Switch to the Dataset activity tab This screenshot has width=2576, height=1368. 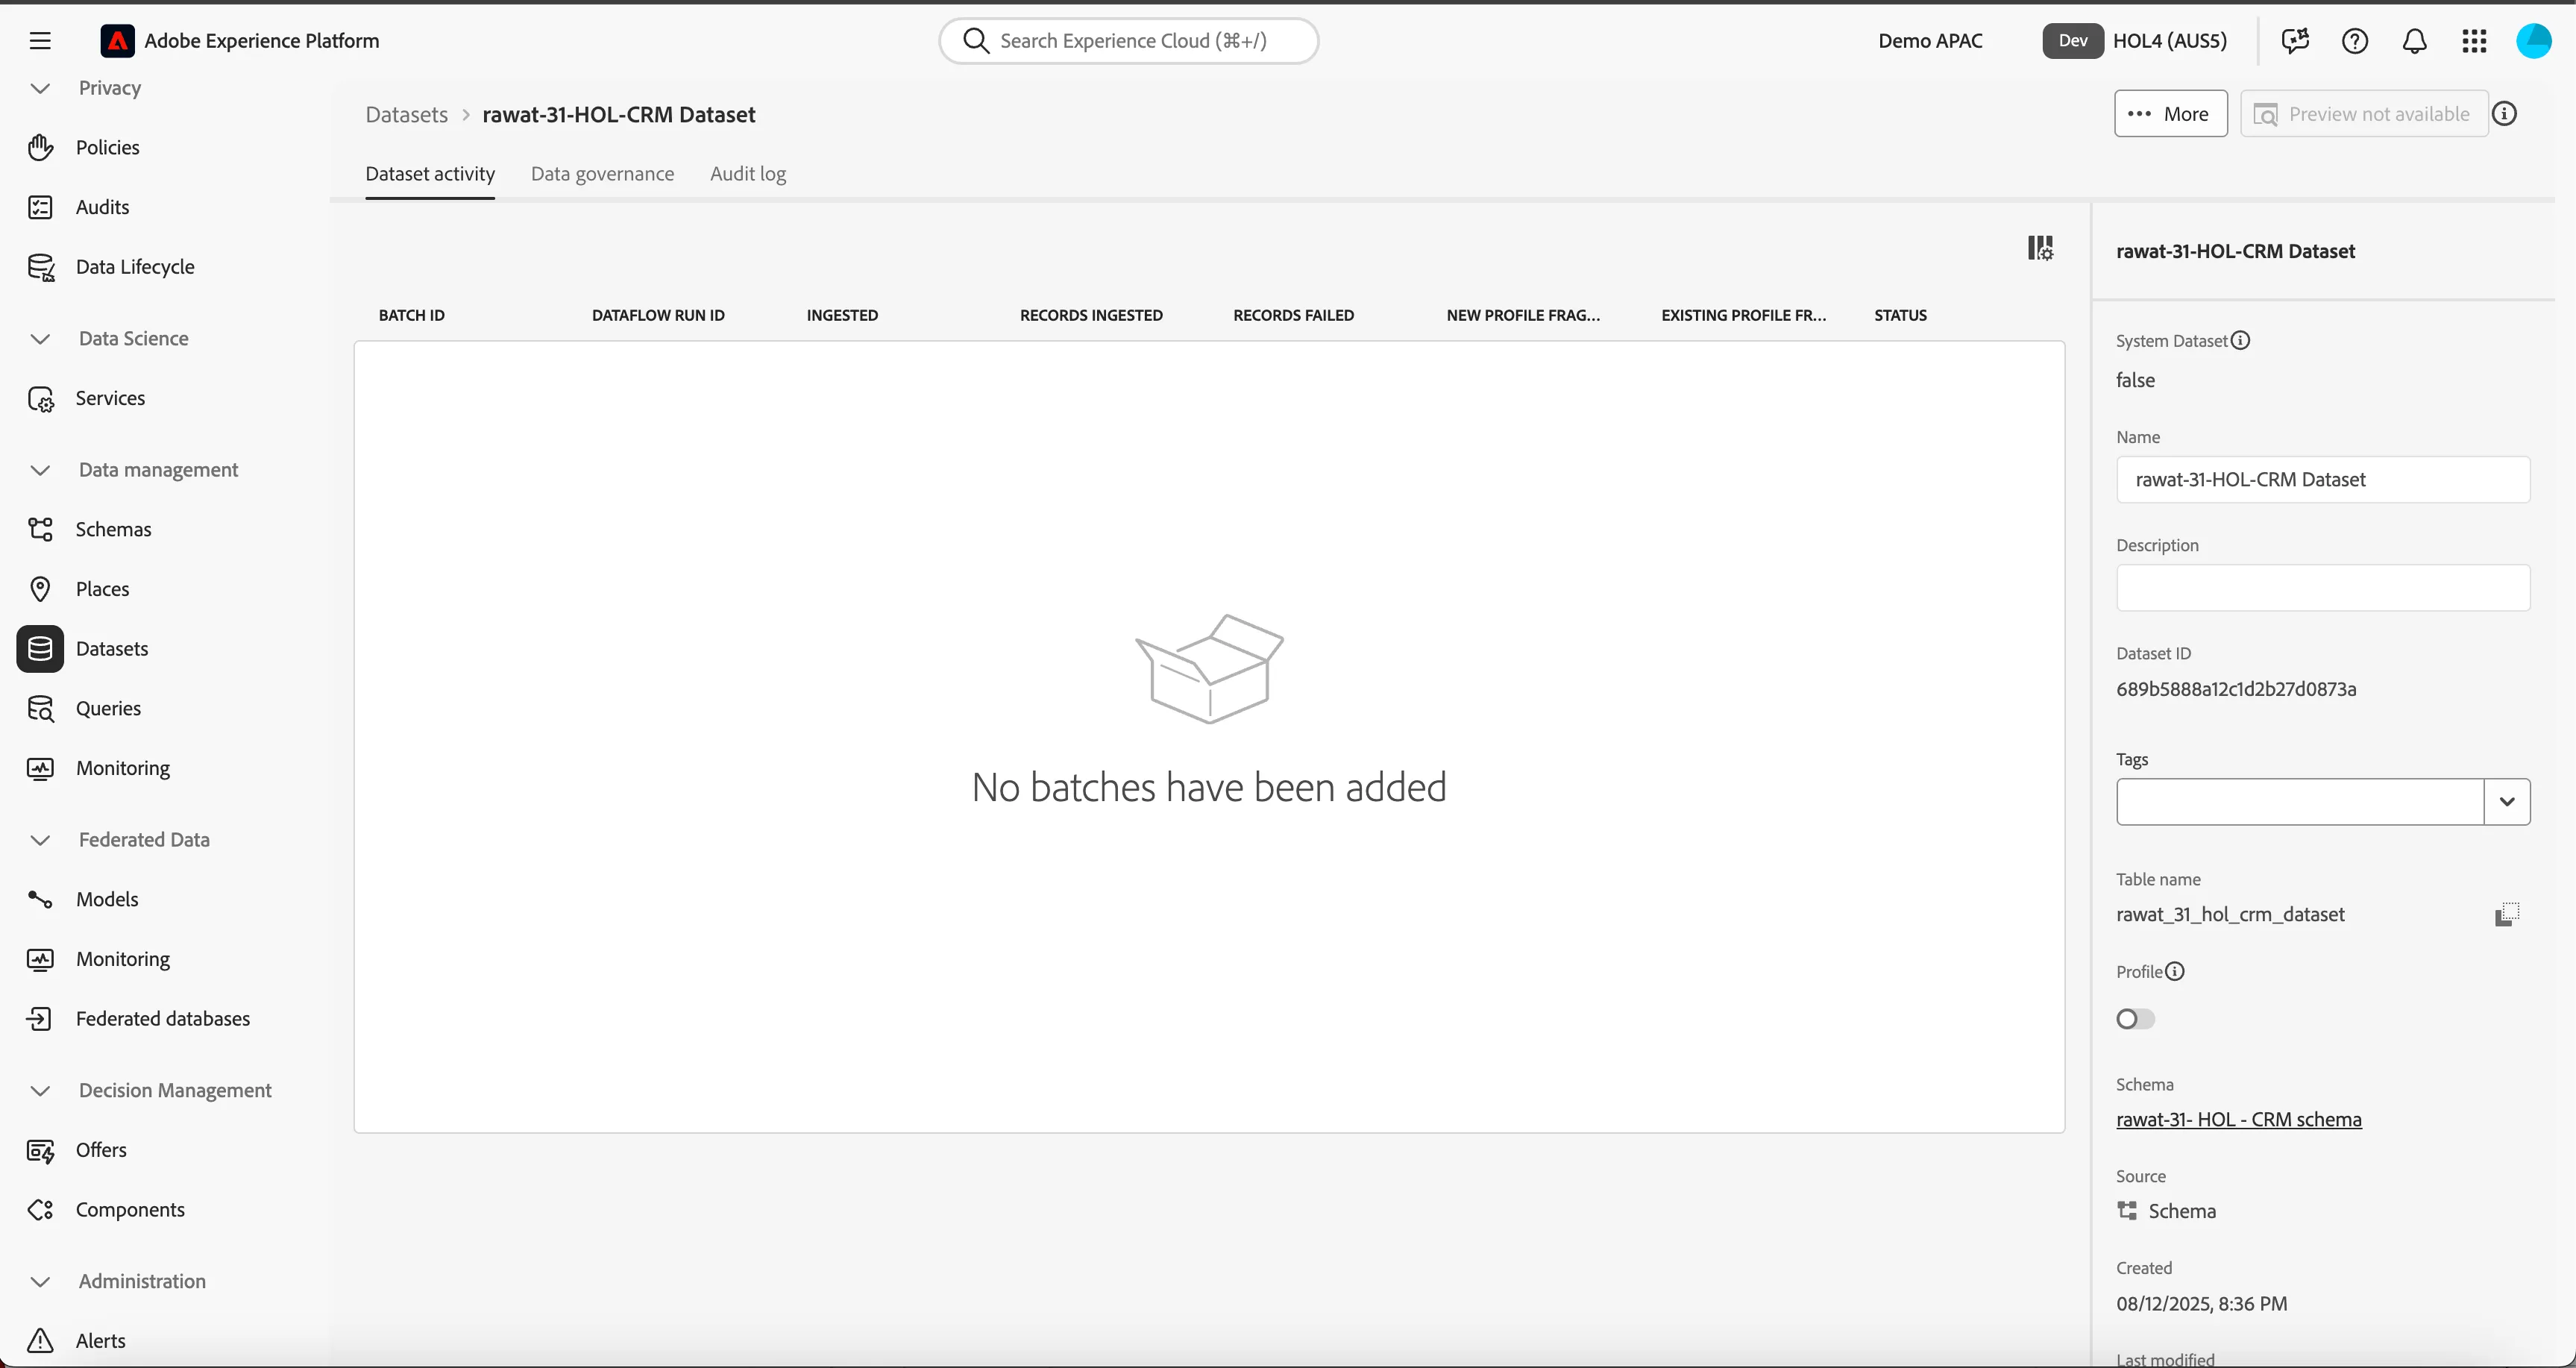[x=430, y=174]
